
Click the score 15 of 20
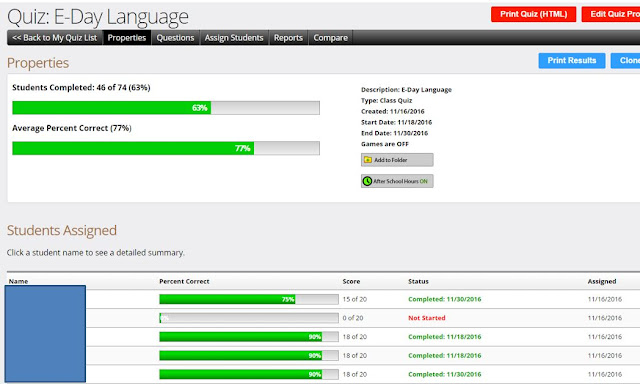point(355,299)
